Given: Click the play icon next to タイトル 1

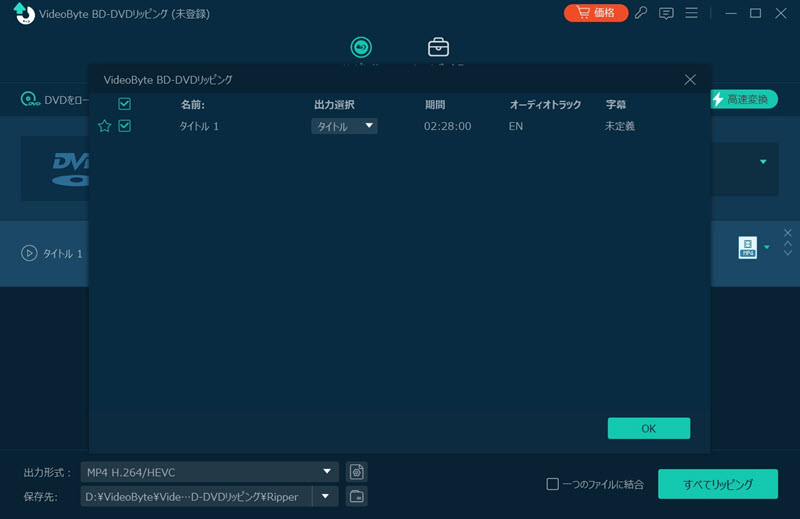Looking at the screenshot, I should 29,253.
